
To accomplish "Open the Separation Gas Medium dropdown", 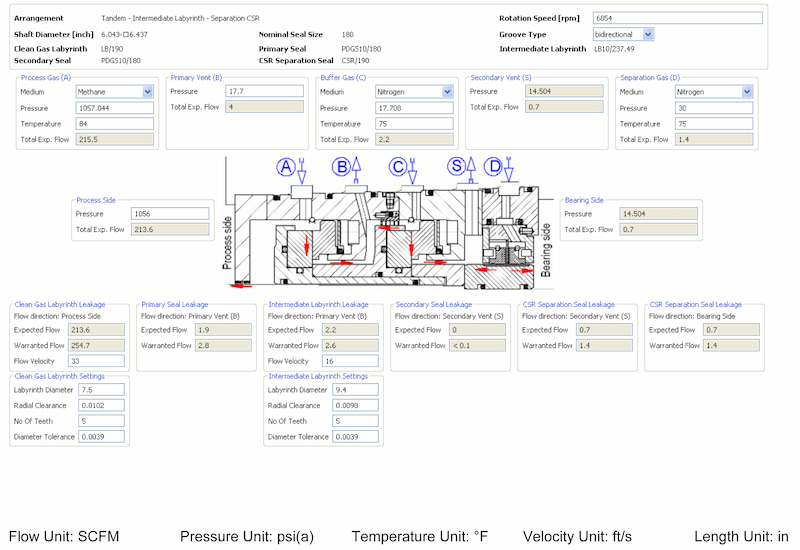I will tap(747, 92).
